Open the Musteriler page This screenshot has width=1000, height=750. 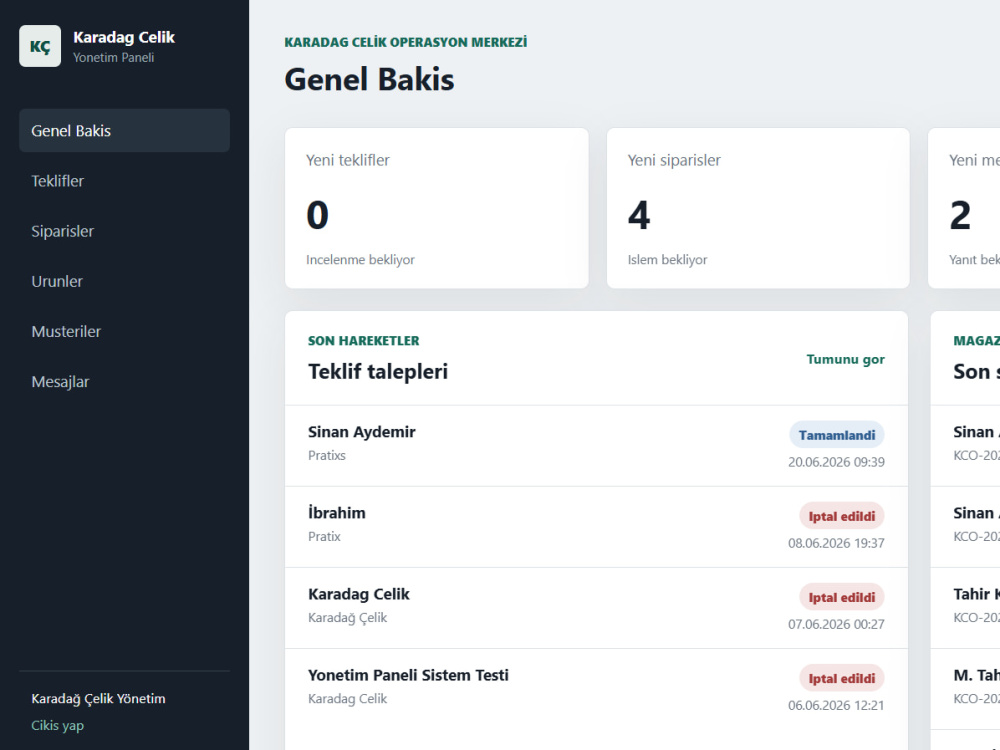(124, 332)
